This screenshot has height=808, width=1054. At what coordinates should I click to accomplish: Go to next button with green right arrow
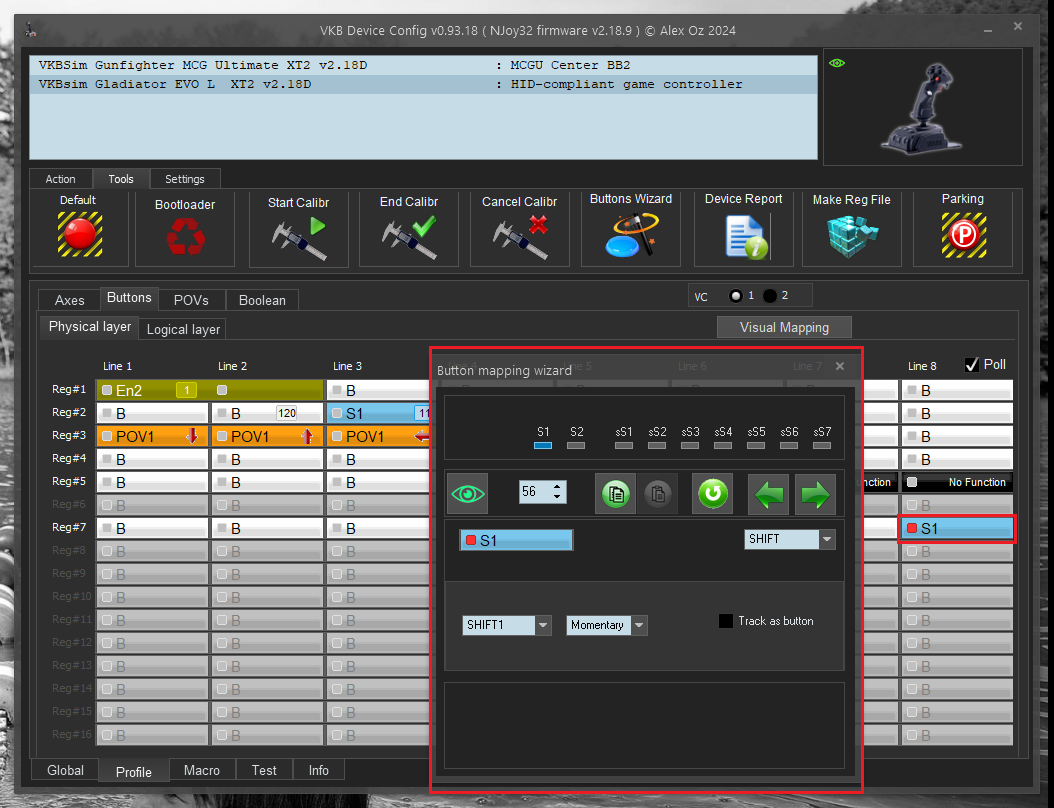pos(816,493)
